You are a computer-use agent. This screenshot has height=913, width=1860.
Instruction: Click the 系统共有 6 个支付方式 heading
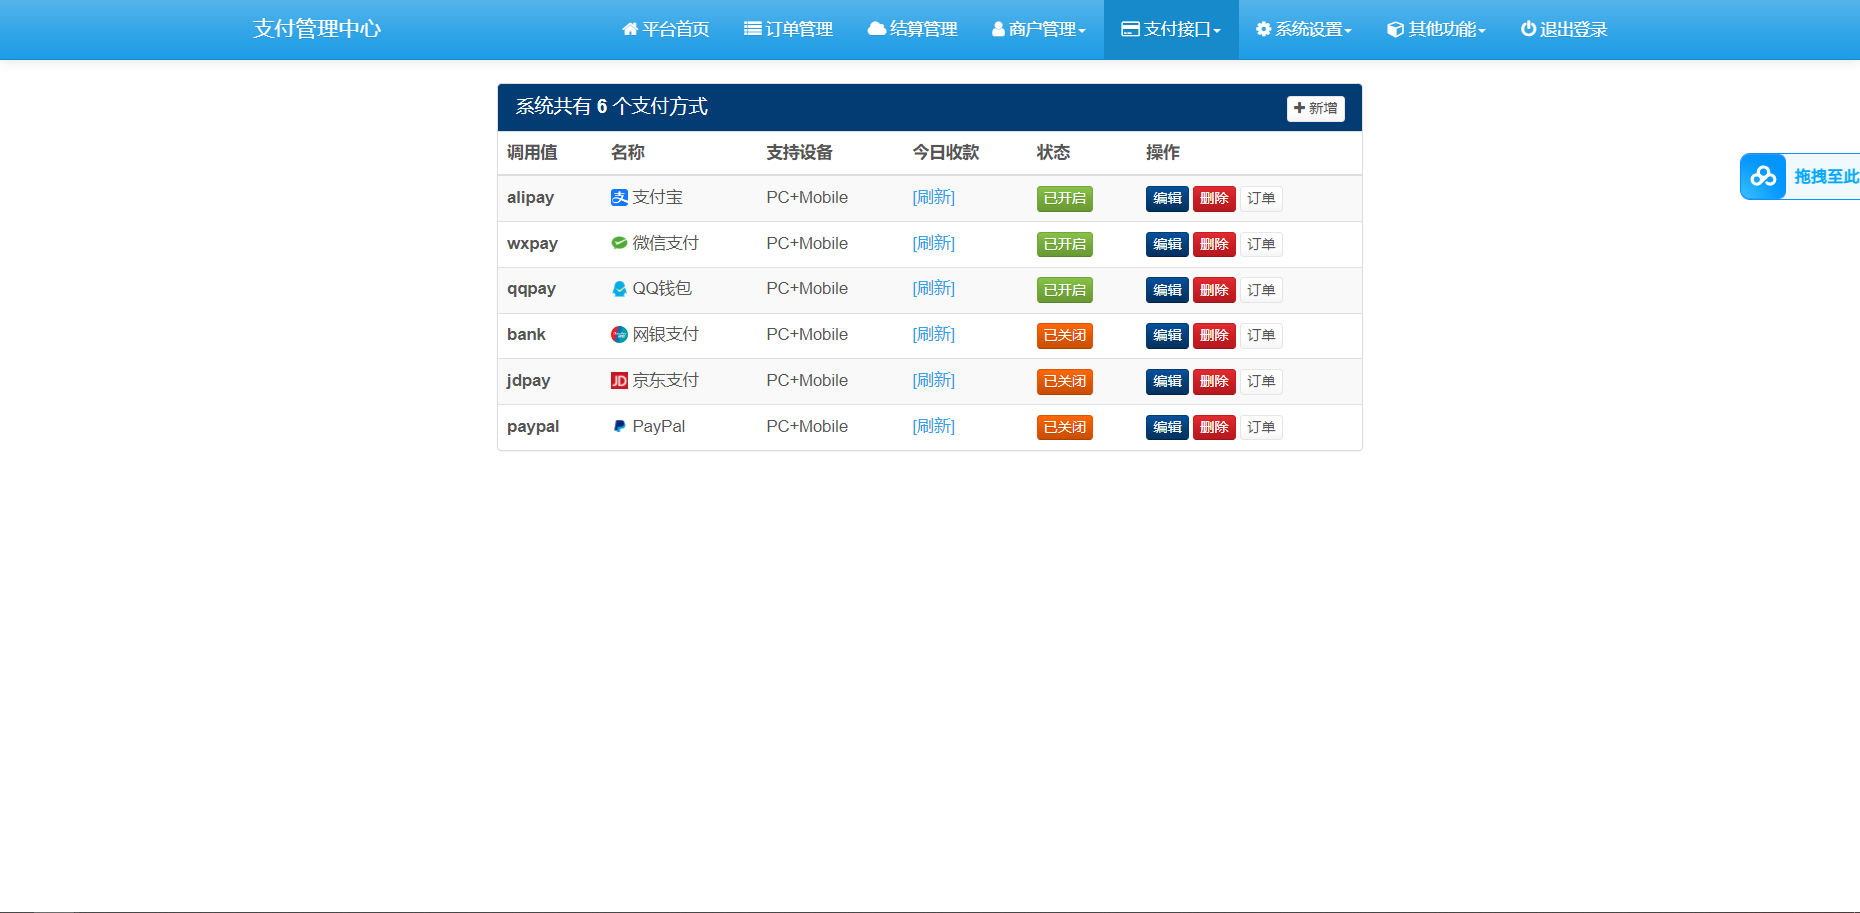(611, 107)
